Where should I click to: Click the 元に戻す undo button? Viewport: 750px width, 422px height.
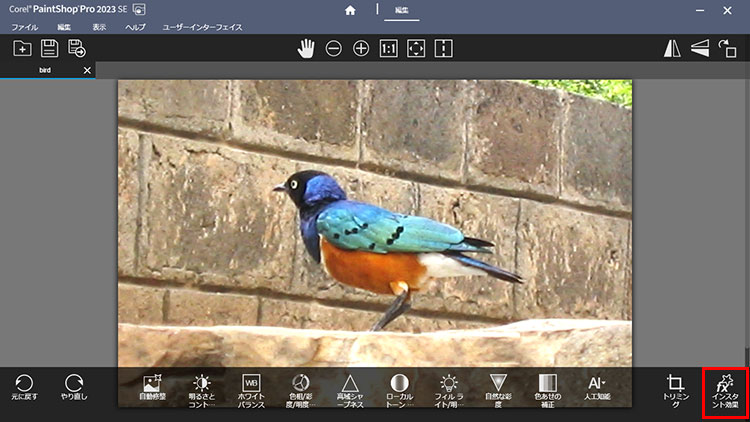(25, 388)
